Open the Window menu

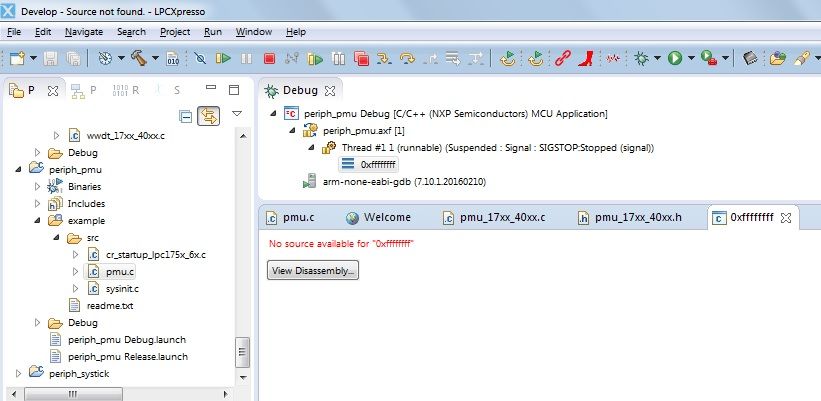click(x=253, y=32)
